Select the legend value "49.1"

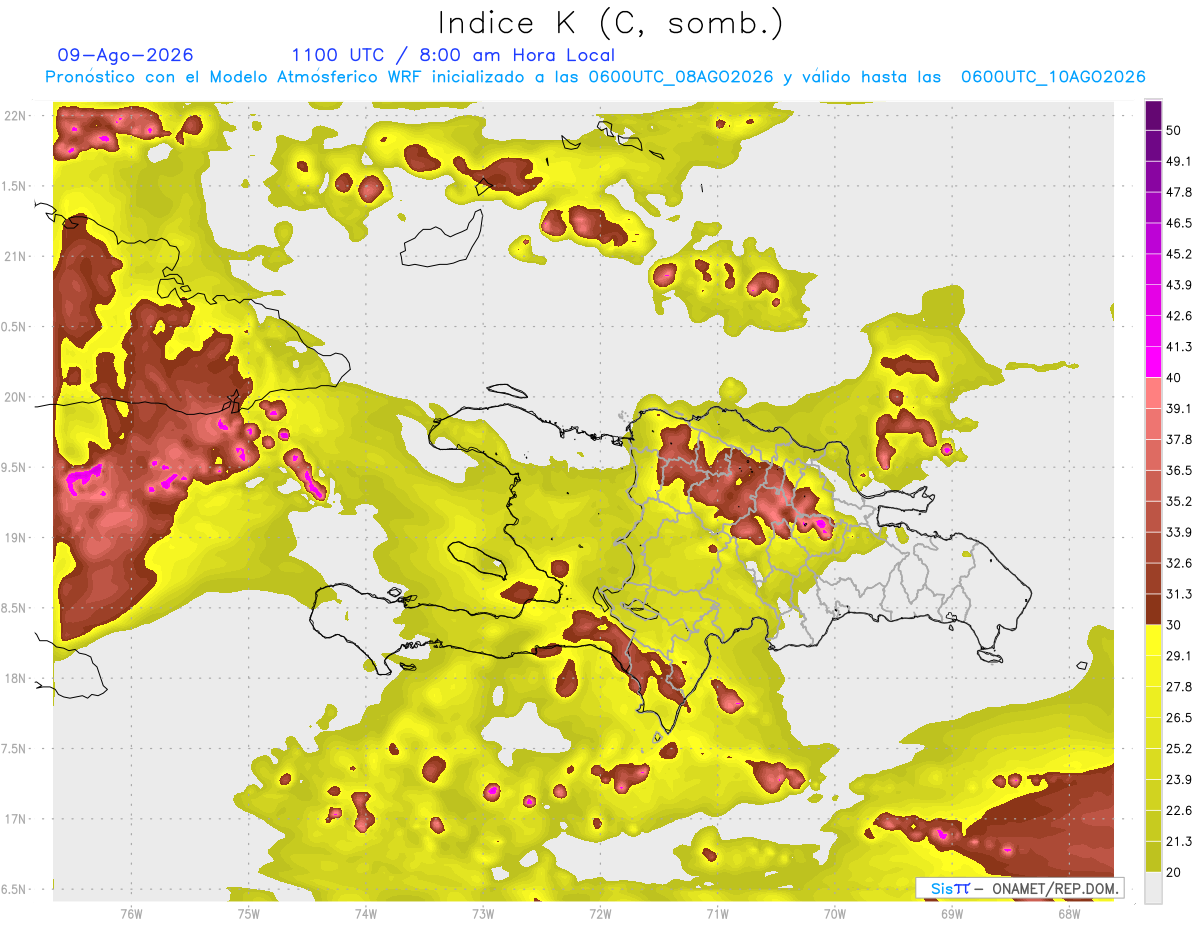tap(1179, 161)
